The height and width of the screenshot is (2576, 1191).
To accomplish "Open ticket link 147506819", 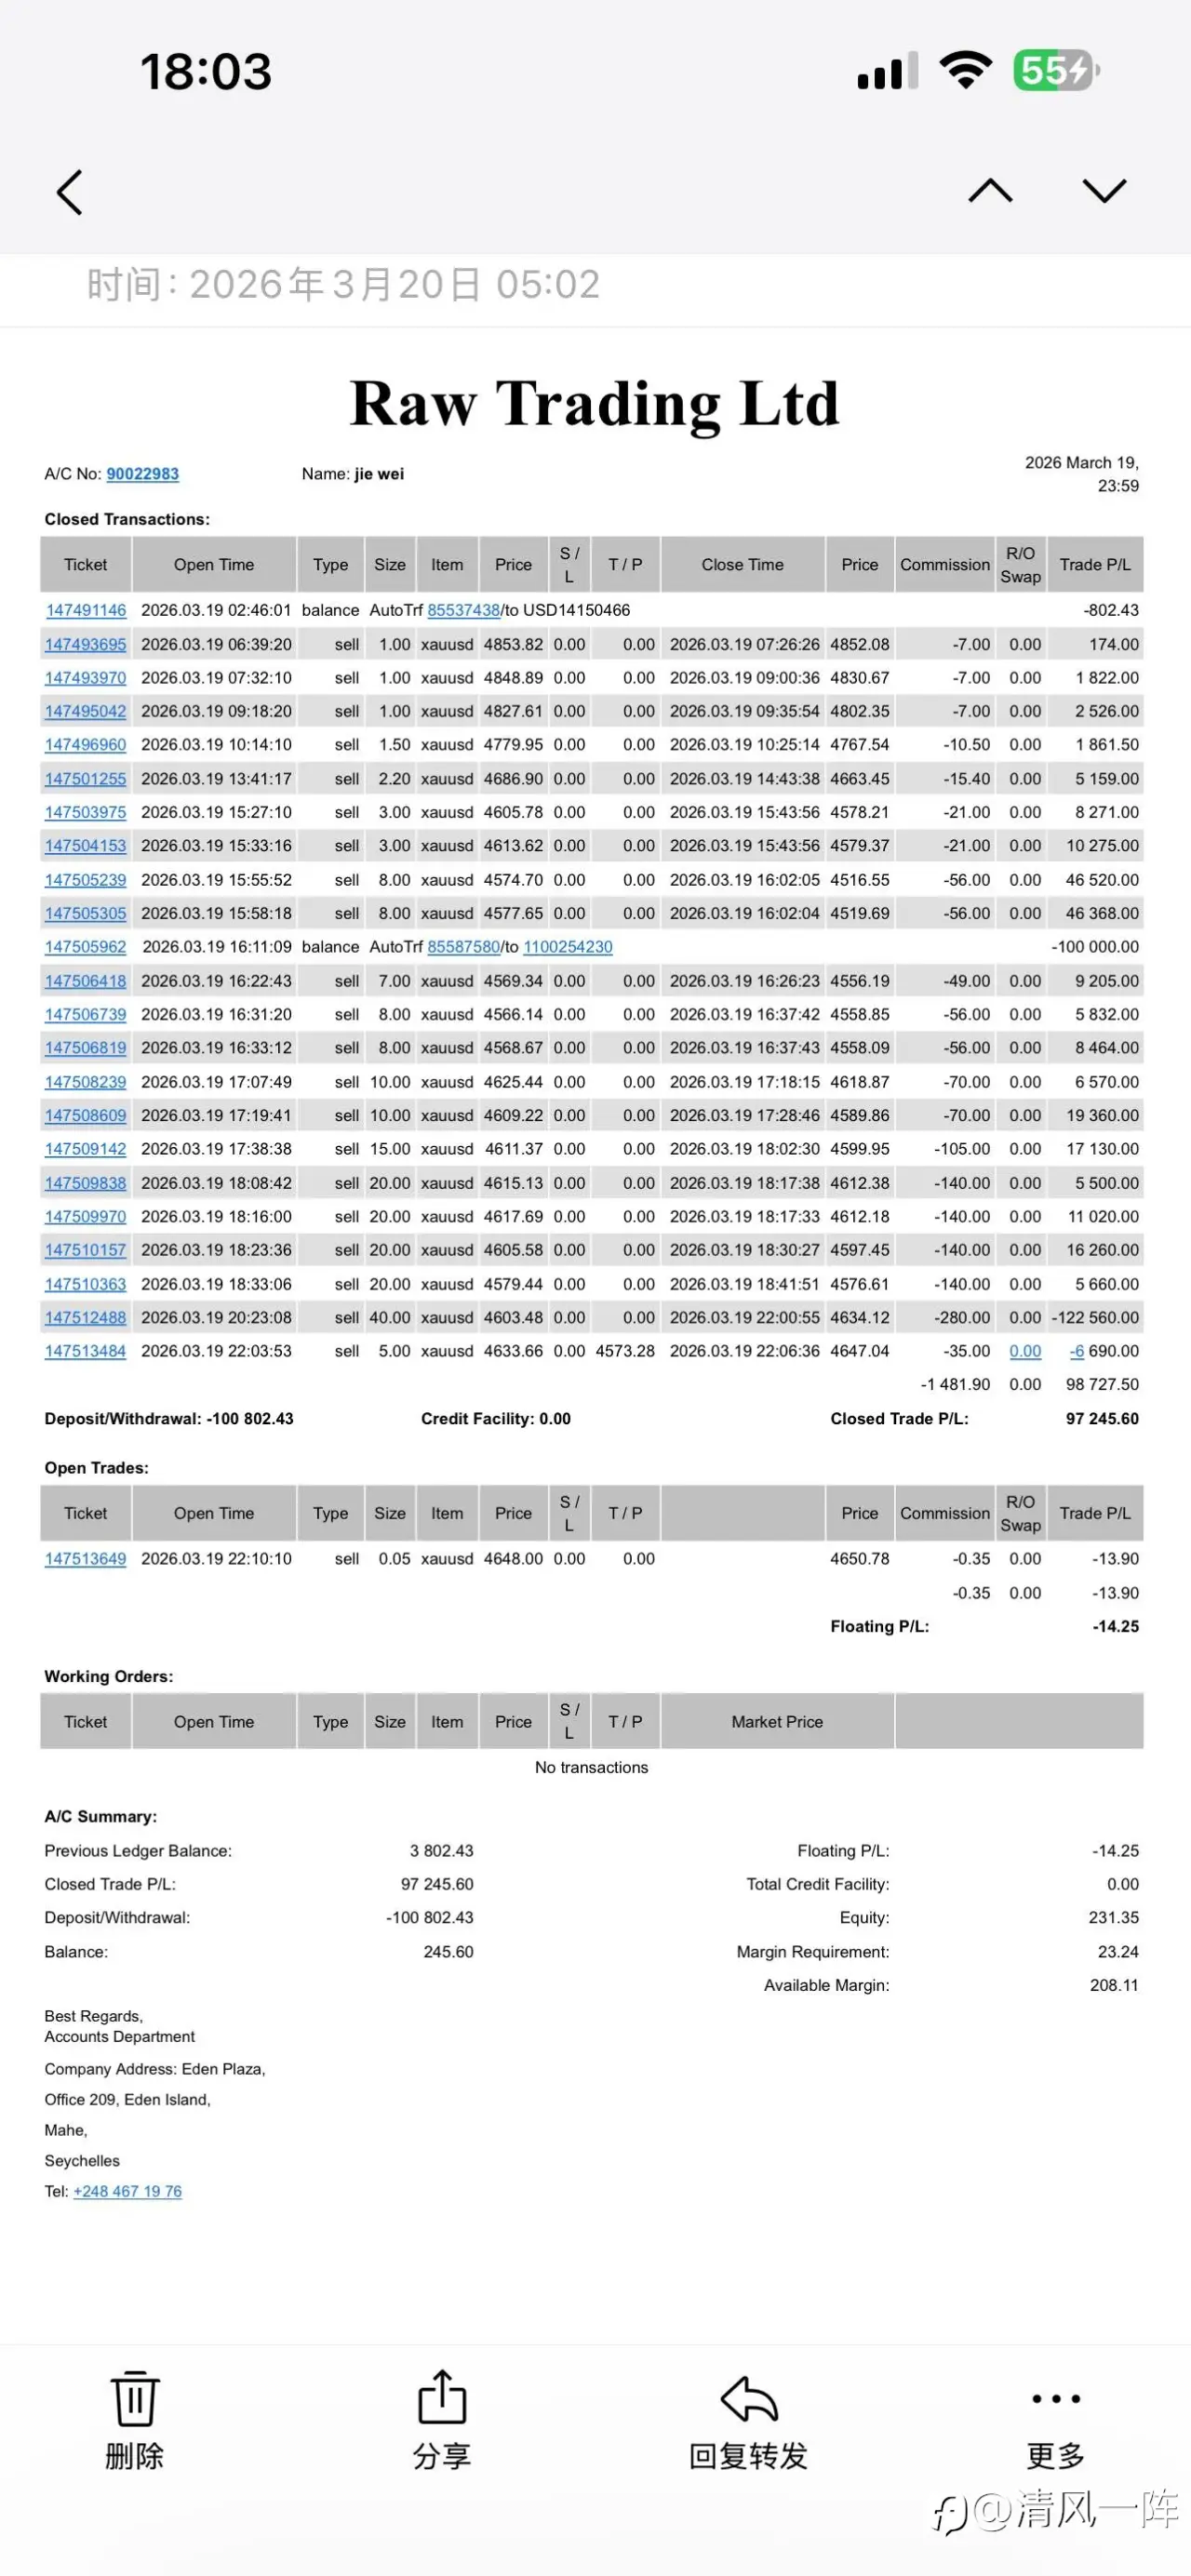I will [86, 1048].
